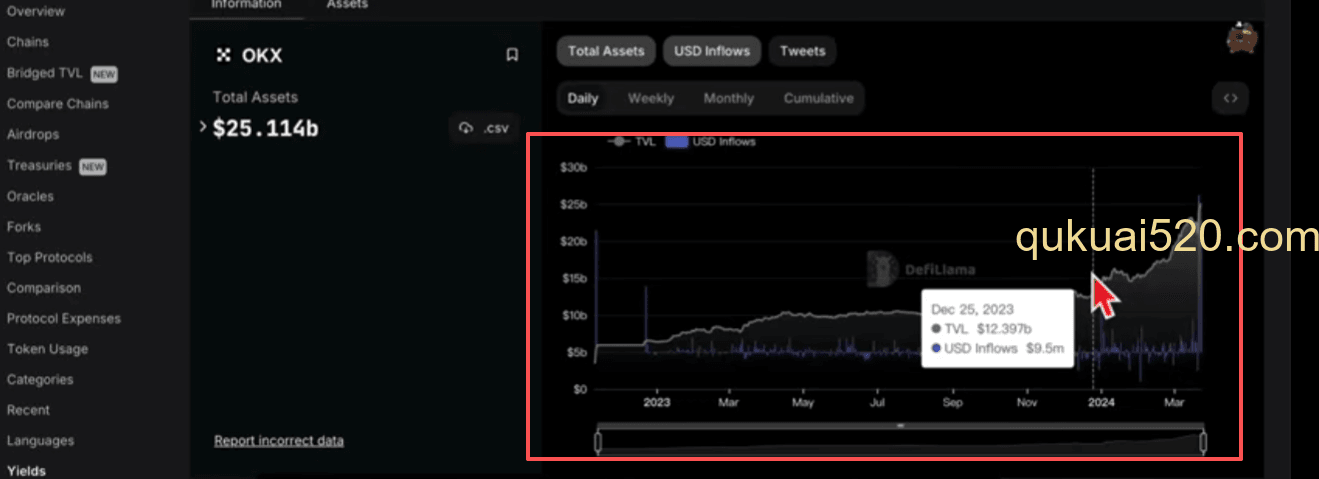
Task: Open the Assets tab
Action: coord(347,4)
